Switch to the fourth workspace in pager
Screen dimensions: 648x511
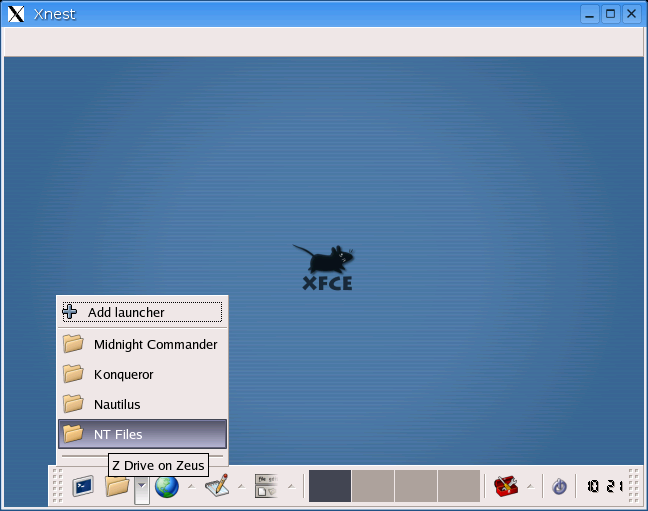[x=459, y=486]
